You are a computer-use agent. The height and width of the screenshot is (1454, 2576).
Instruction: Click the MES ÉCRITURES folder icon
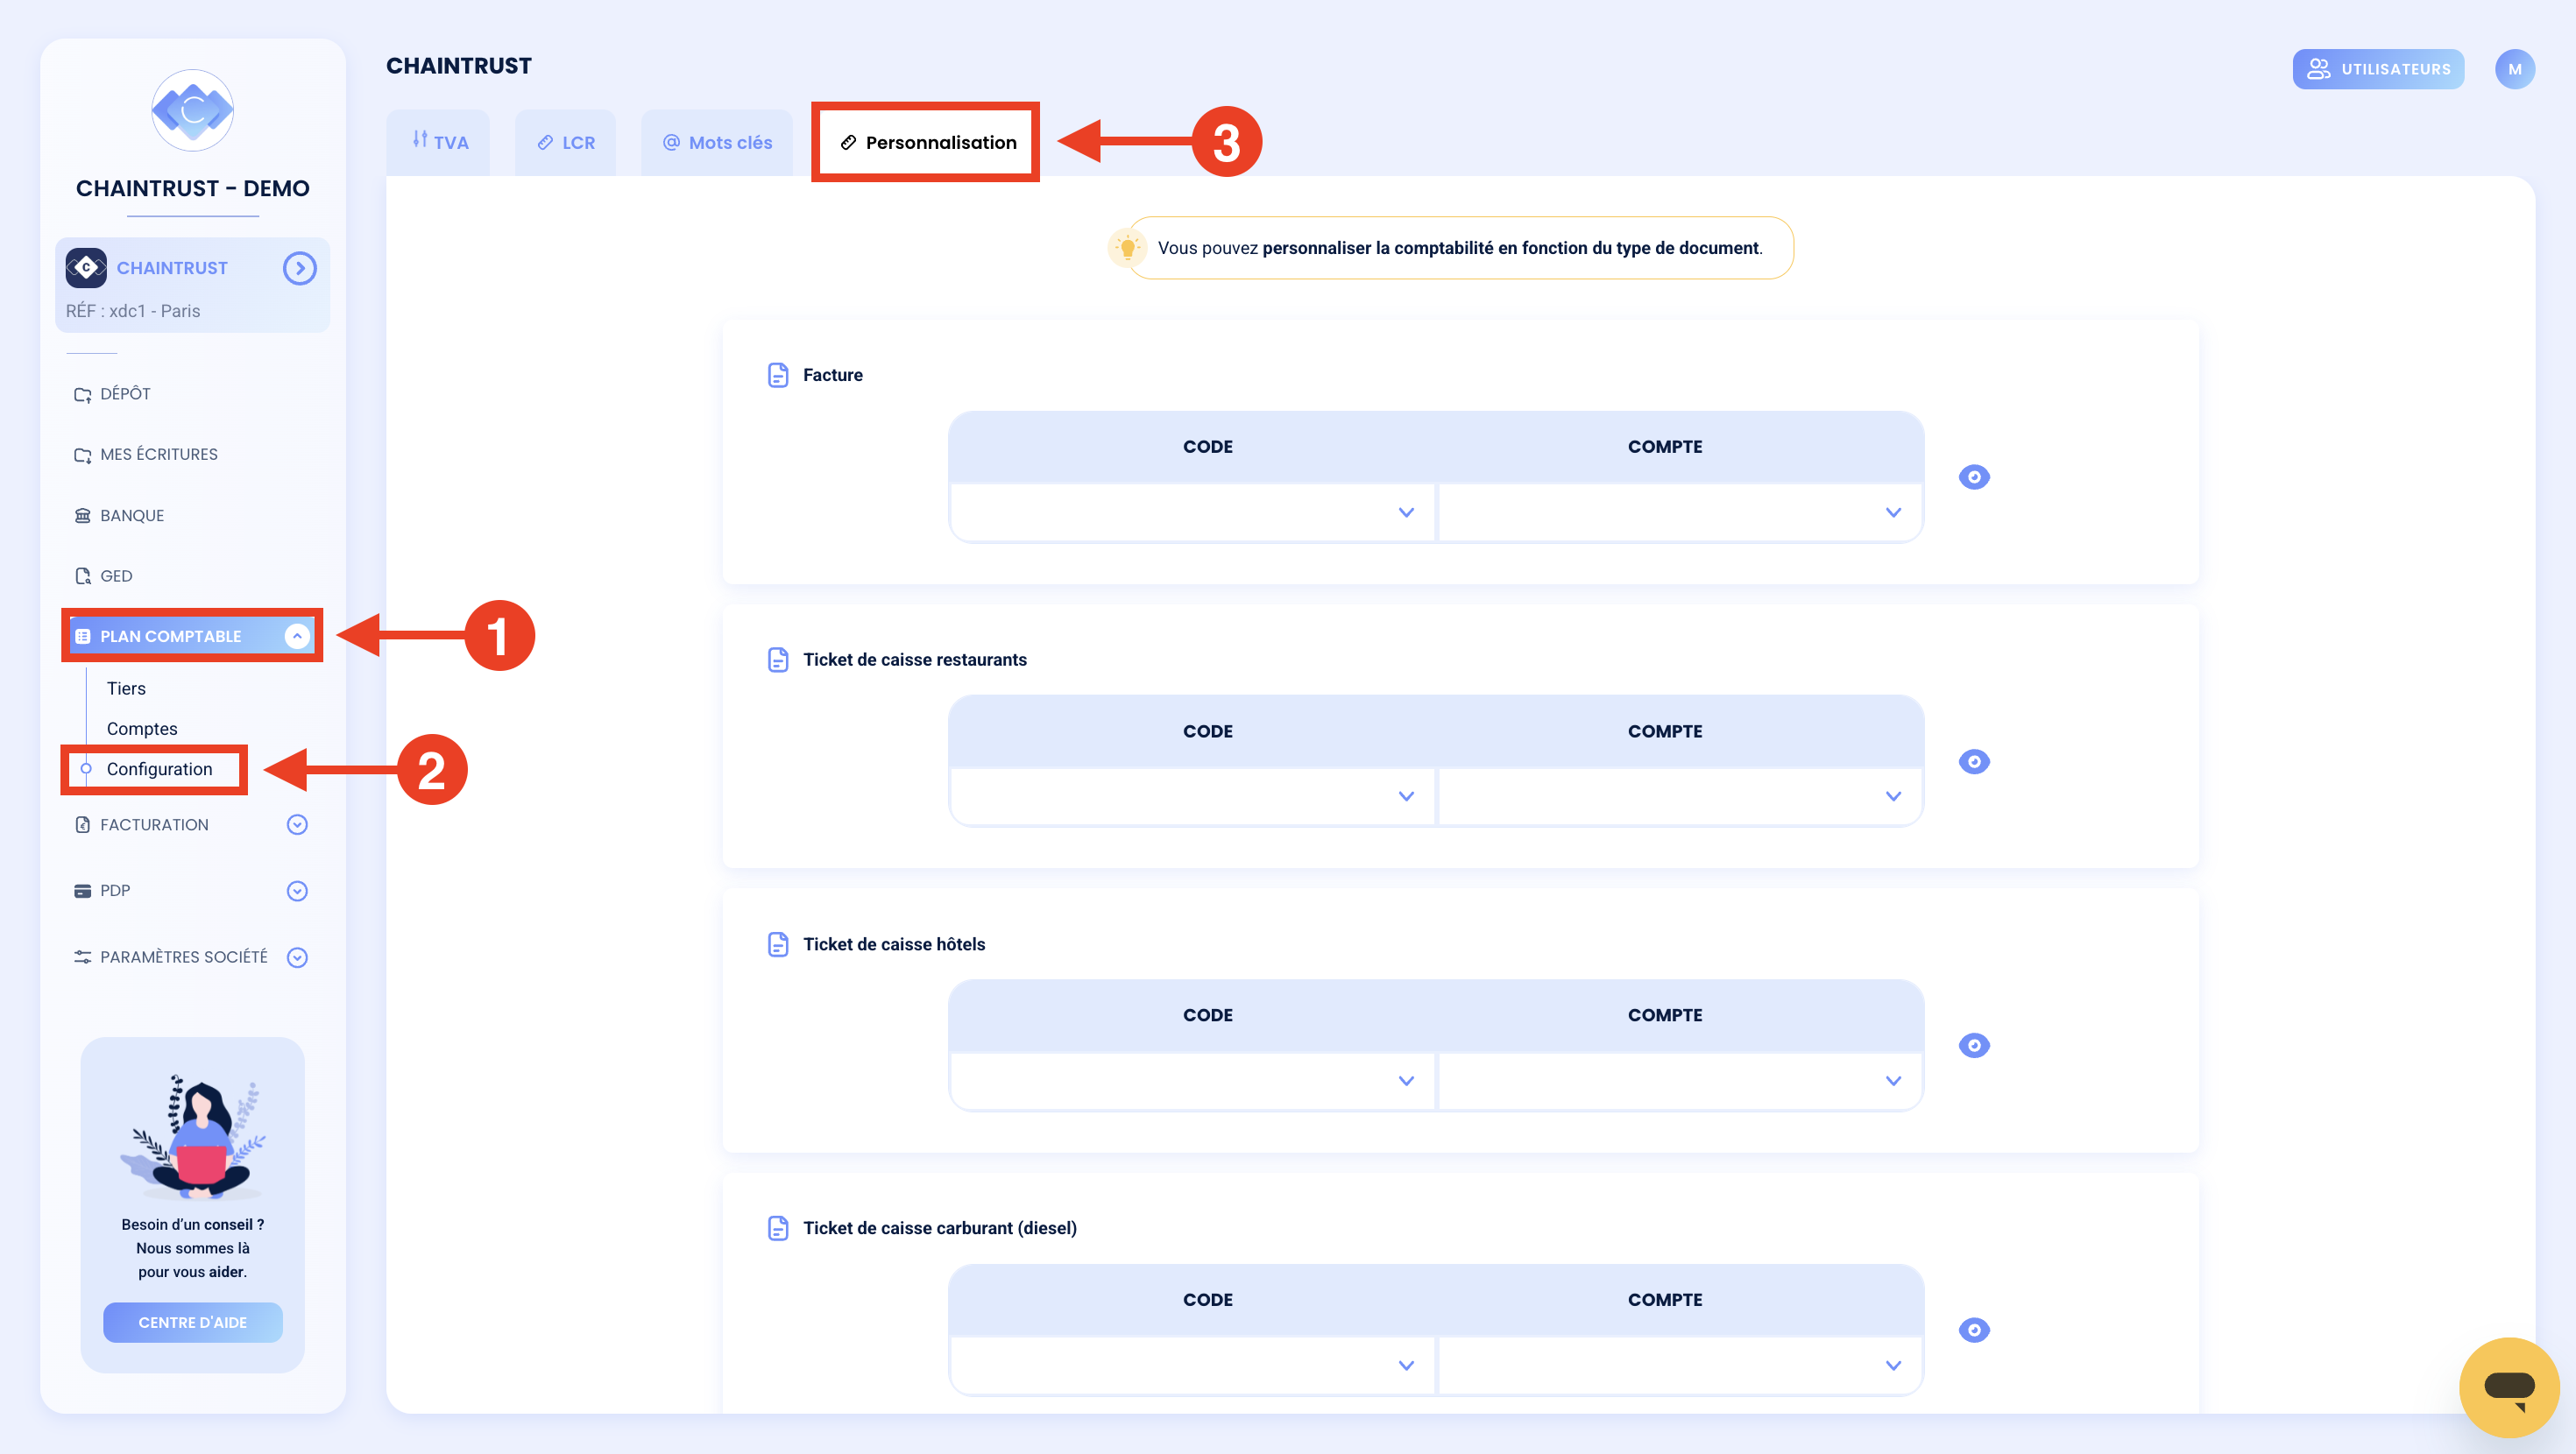(83, 455)
